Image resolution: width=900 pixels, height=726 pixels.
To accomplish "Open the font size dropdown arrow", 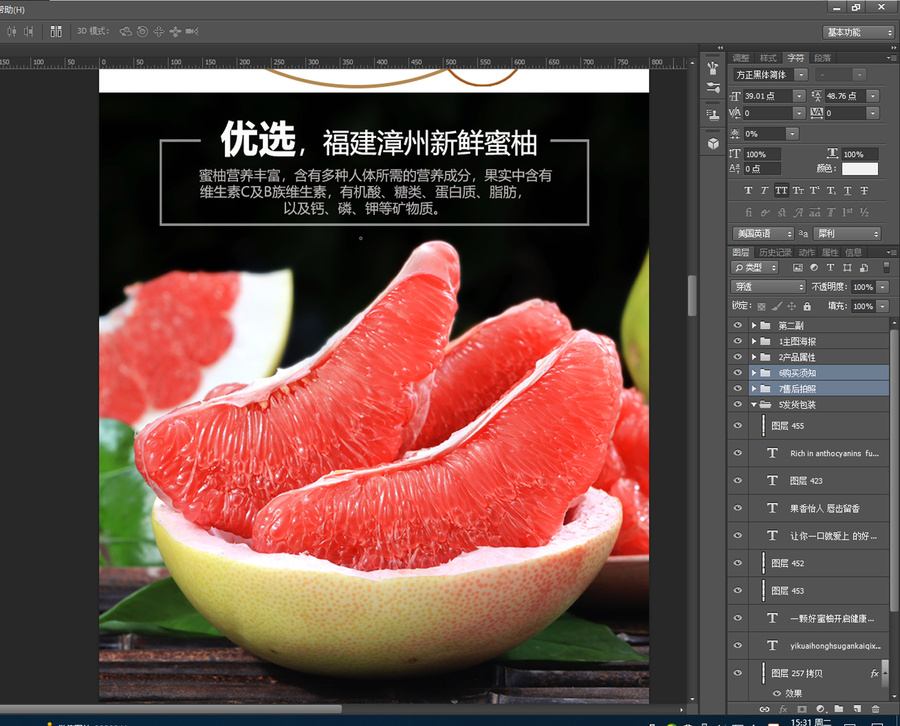I will [x=798, y=96].
